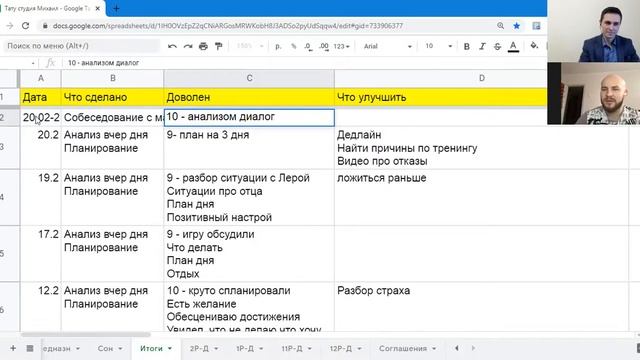Click the browser extension icon
This screenshot has height=360, width=640.
click(x=536, y=26)
